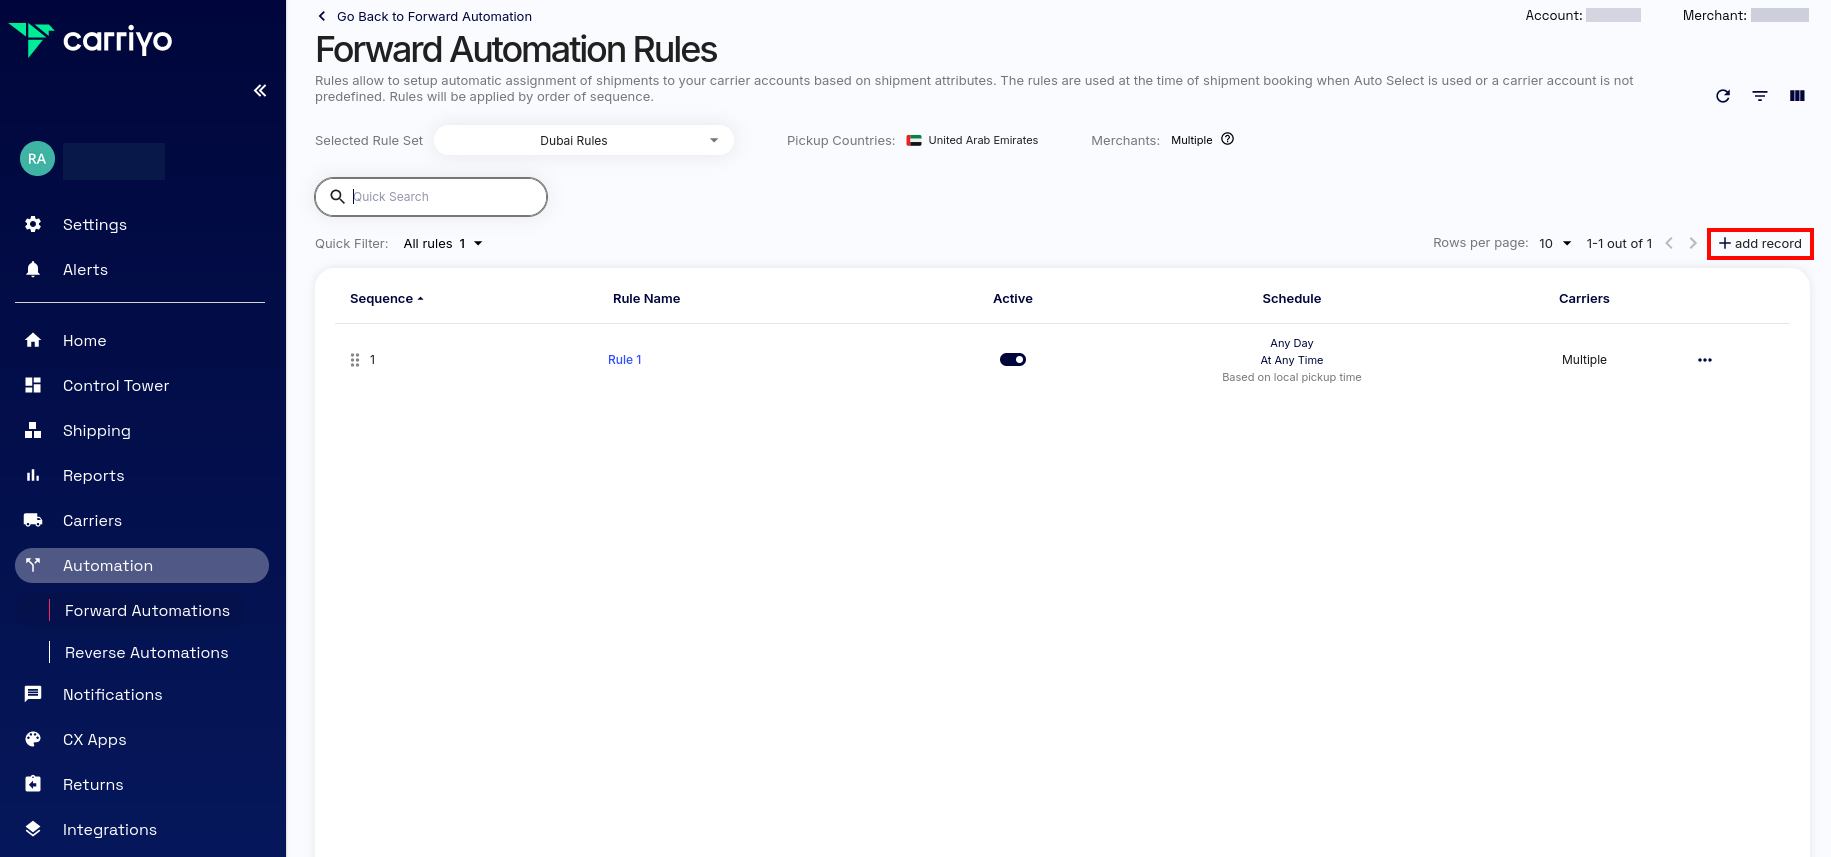Go Back to Forward Automation link
The width and height of the screenshot is (1831, 857).
pos(434,16)
